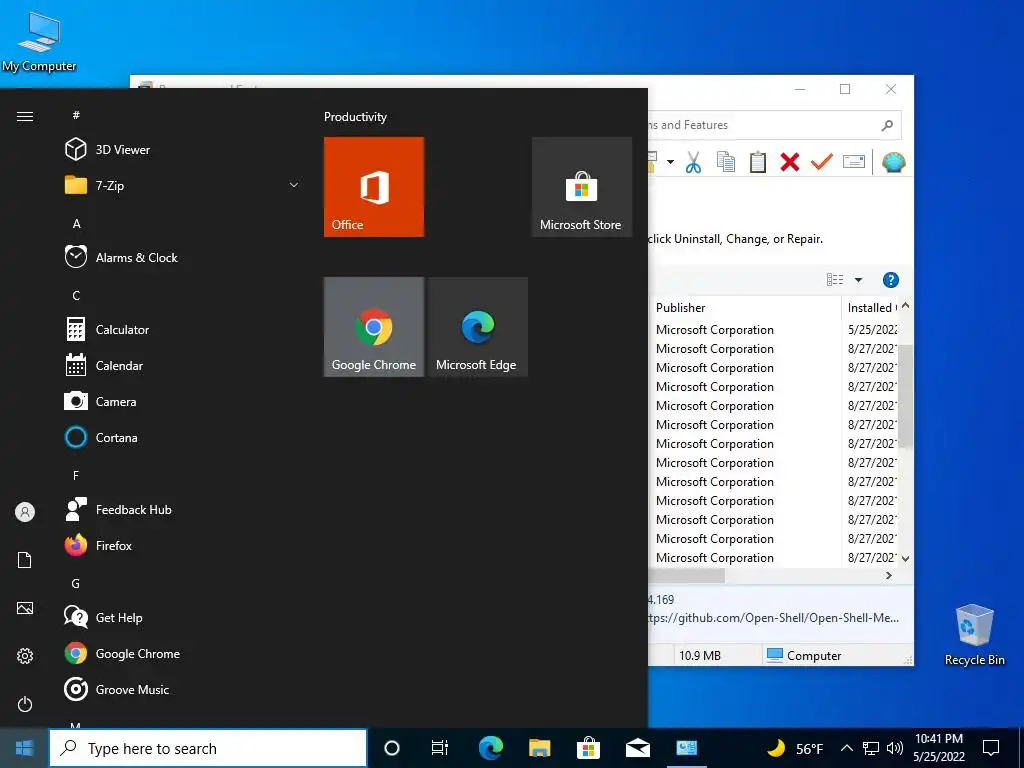Show hidden tray icons chevron
The image size is (1024, 768).
tap(846, 748)
